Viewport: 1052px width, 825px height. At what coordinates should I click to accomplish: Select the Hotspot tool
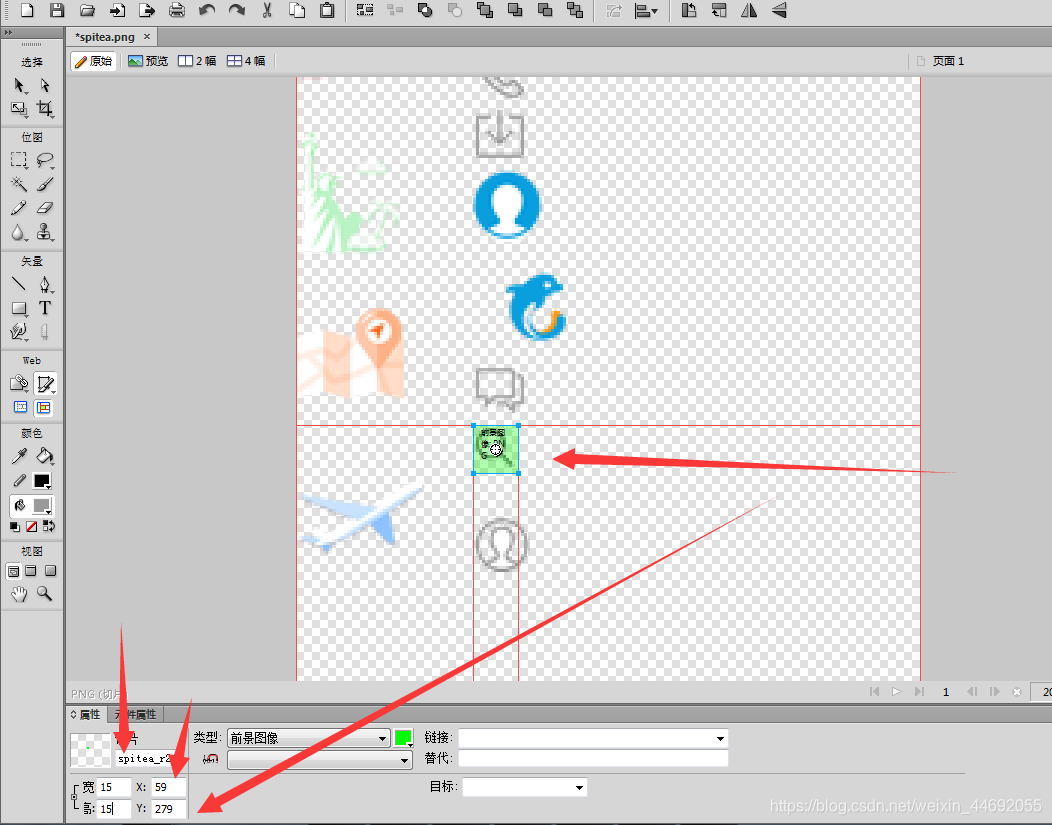tap(19, 383)
